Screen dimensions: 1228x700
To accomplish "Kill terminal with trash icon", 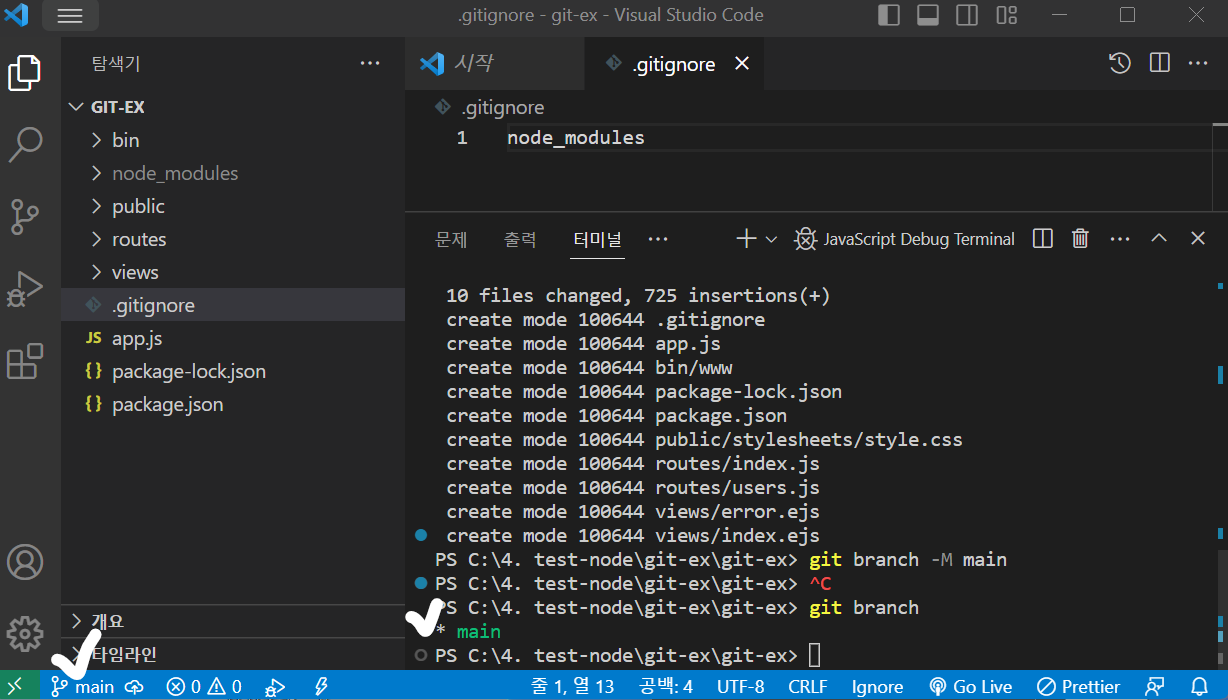I will (1080, 239).
